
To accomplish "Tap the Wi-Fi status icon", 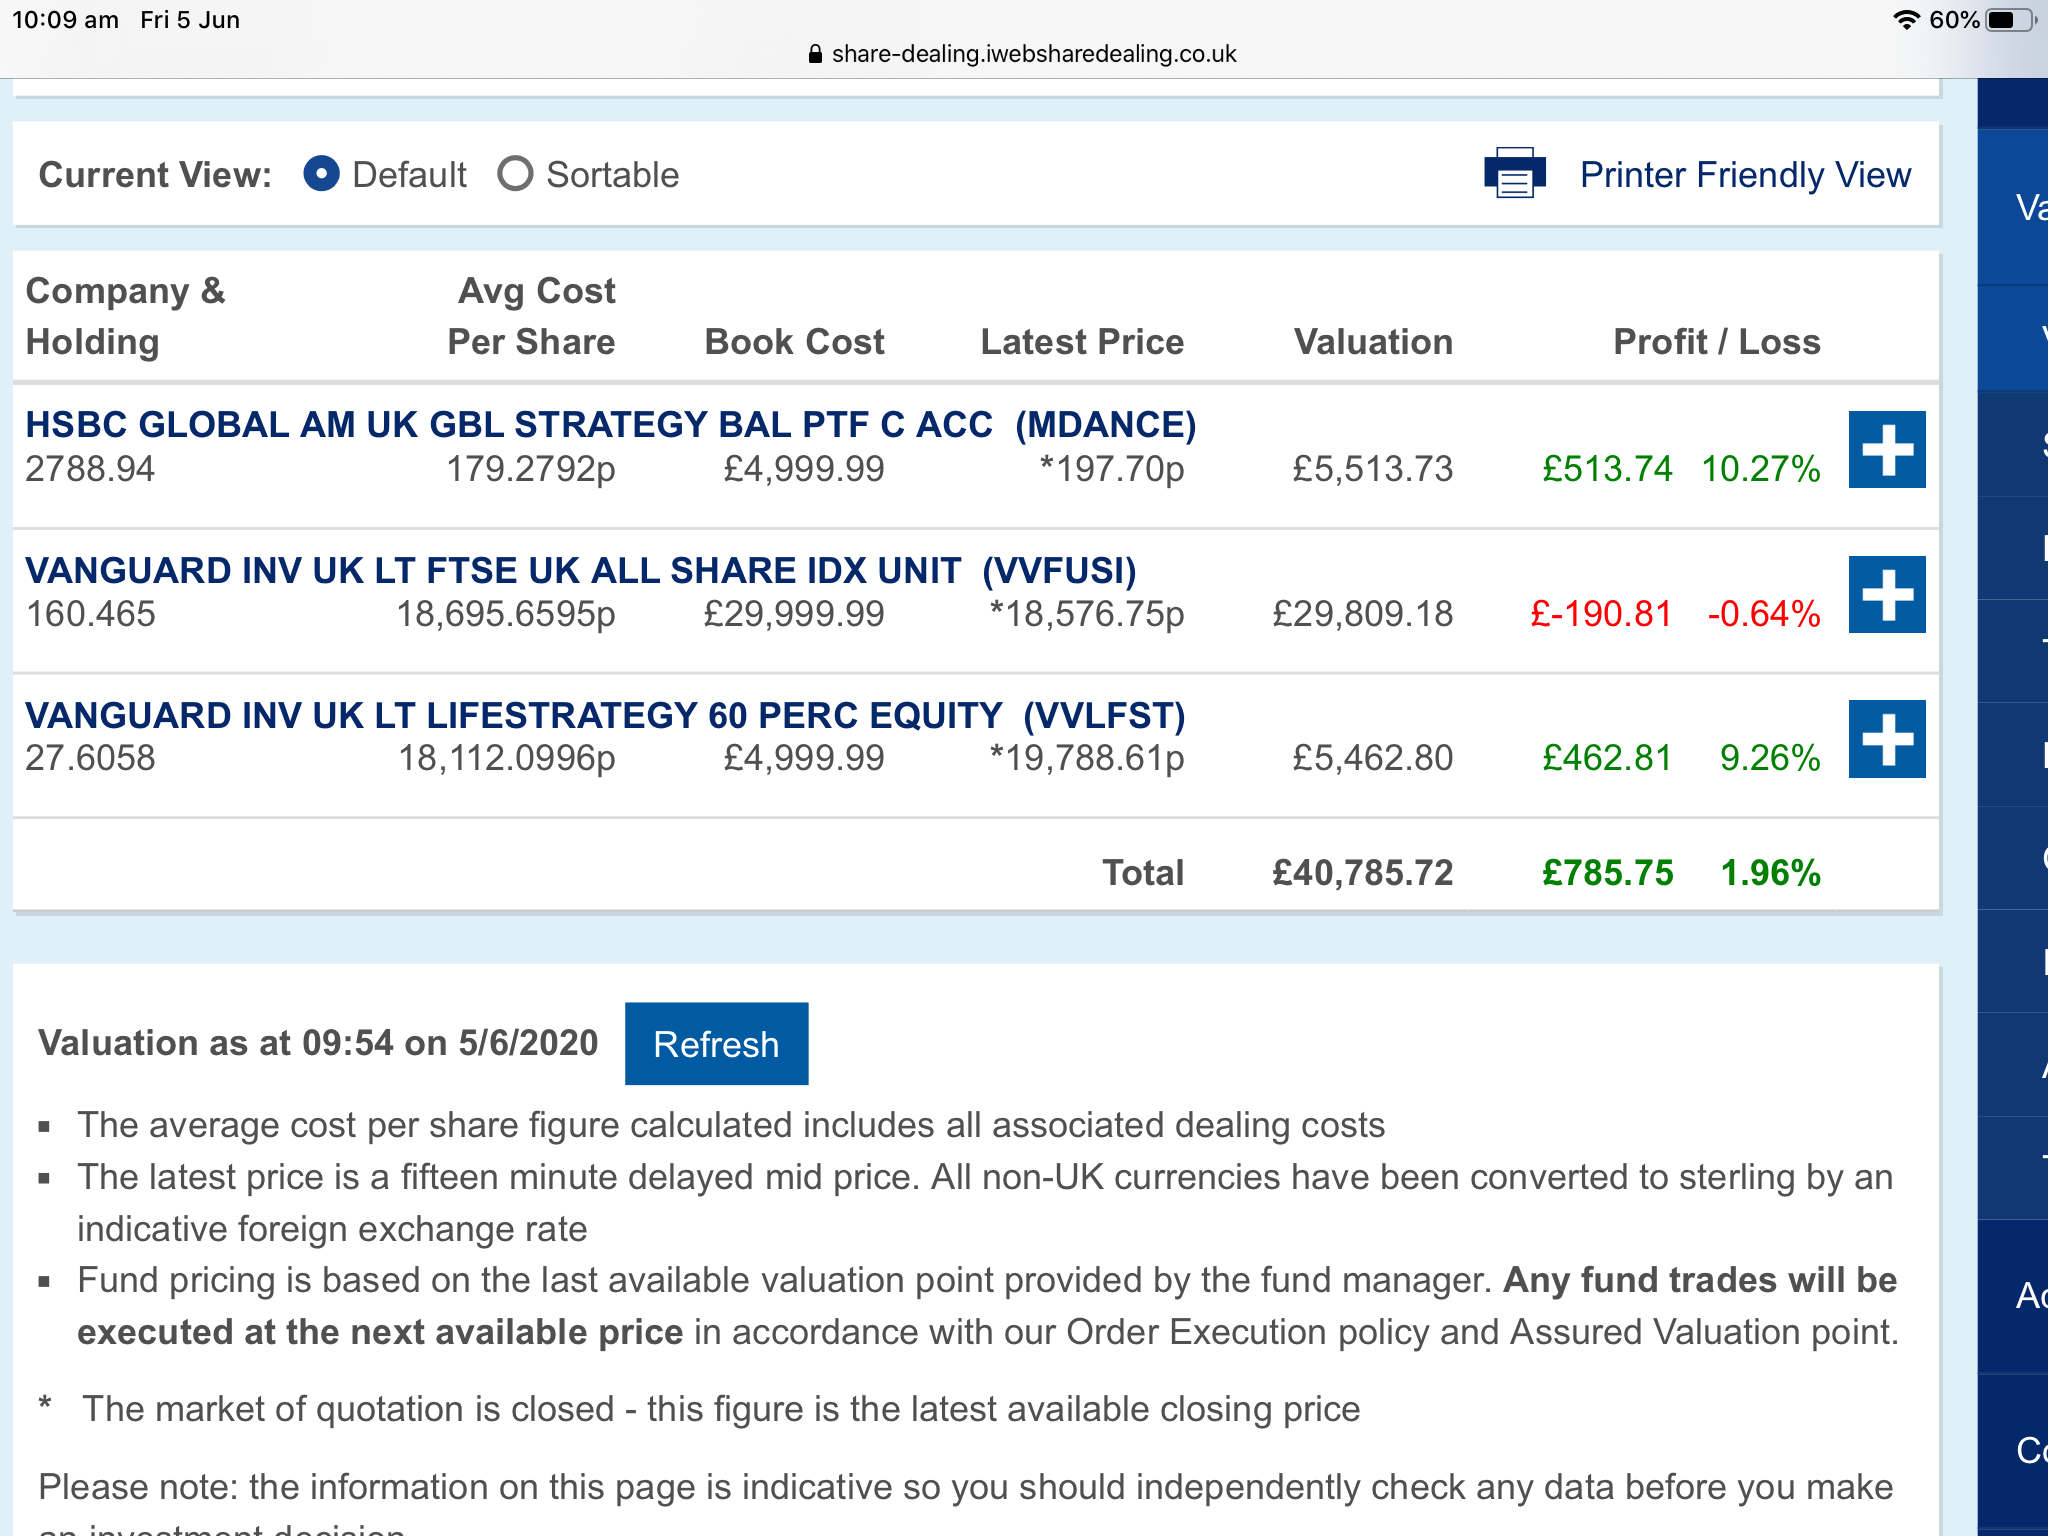I will (1907, 20).
